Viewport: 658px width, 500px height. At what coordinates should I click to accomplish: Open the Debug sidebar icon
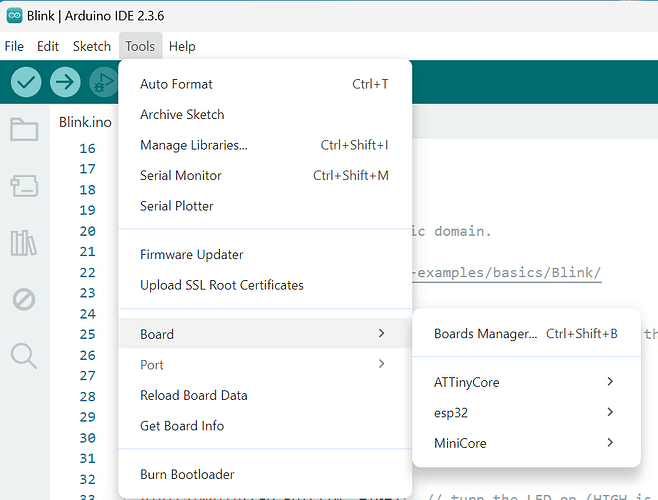tap(24, 298)
